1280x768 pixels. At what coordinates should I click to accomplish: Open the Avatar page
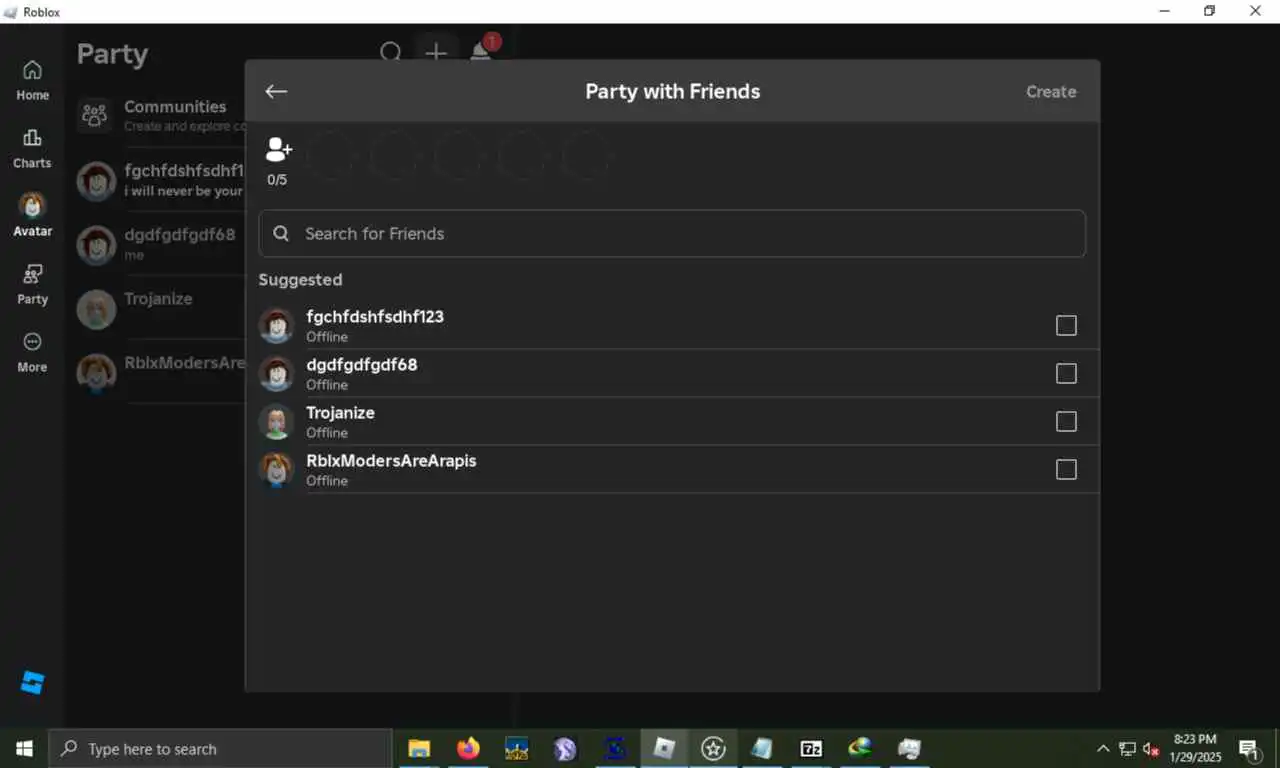tap(32, 215)
